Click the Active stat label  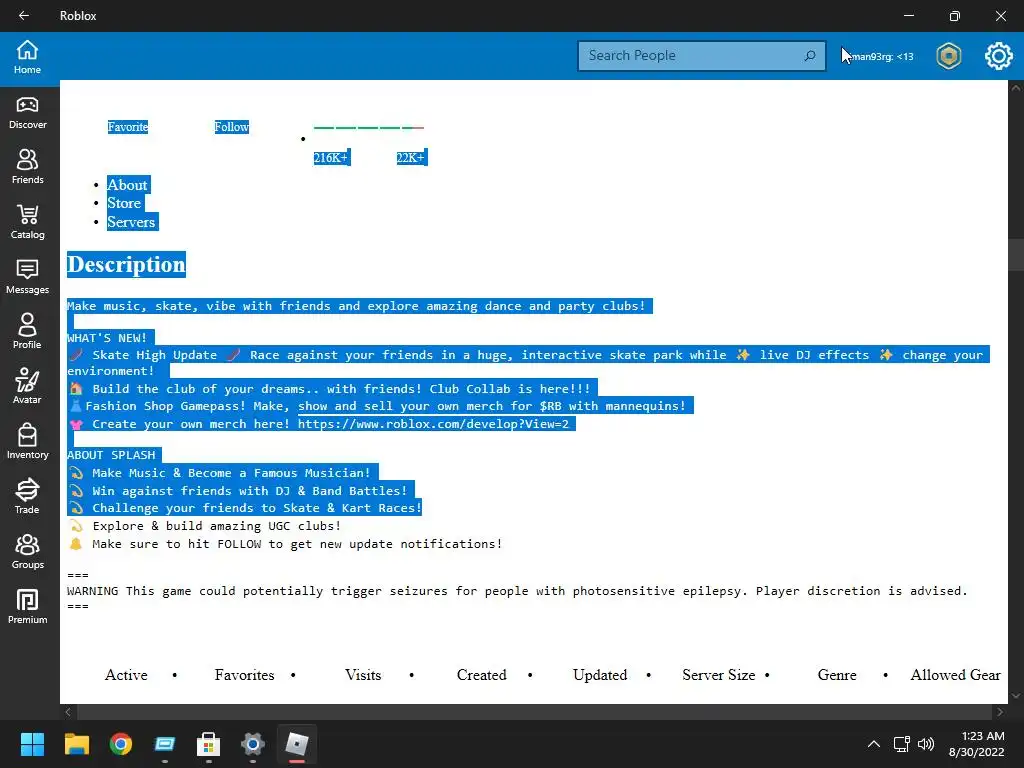coord(126,675)
